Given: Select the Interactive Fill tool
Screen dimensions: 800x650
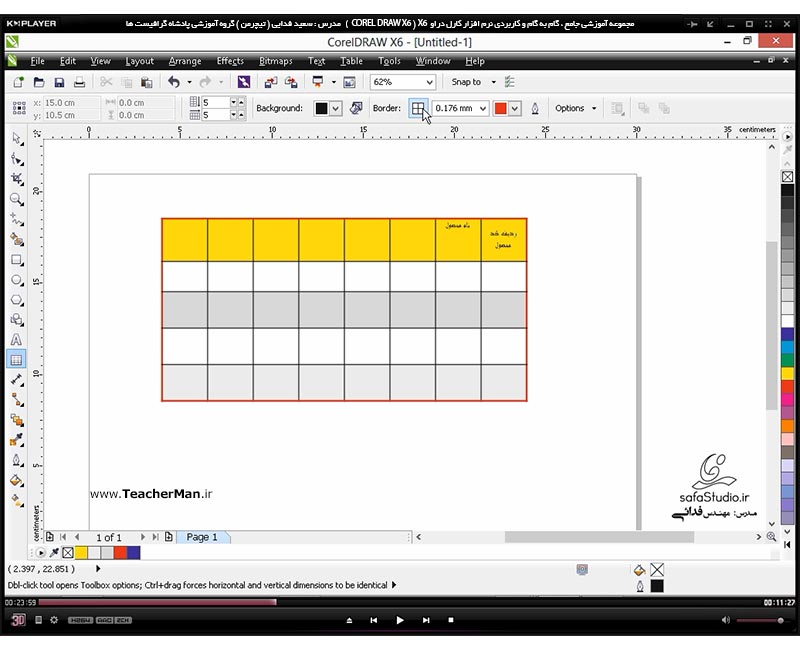Looking at the screenshot, I should (17, 501).
